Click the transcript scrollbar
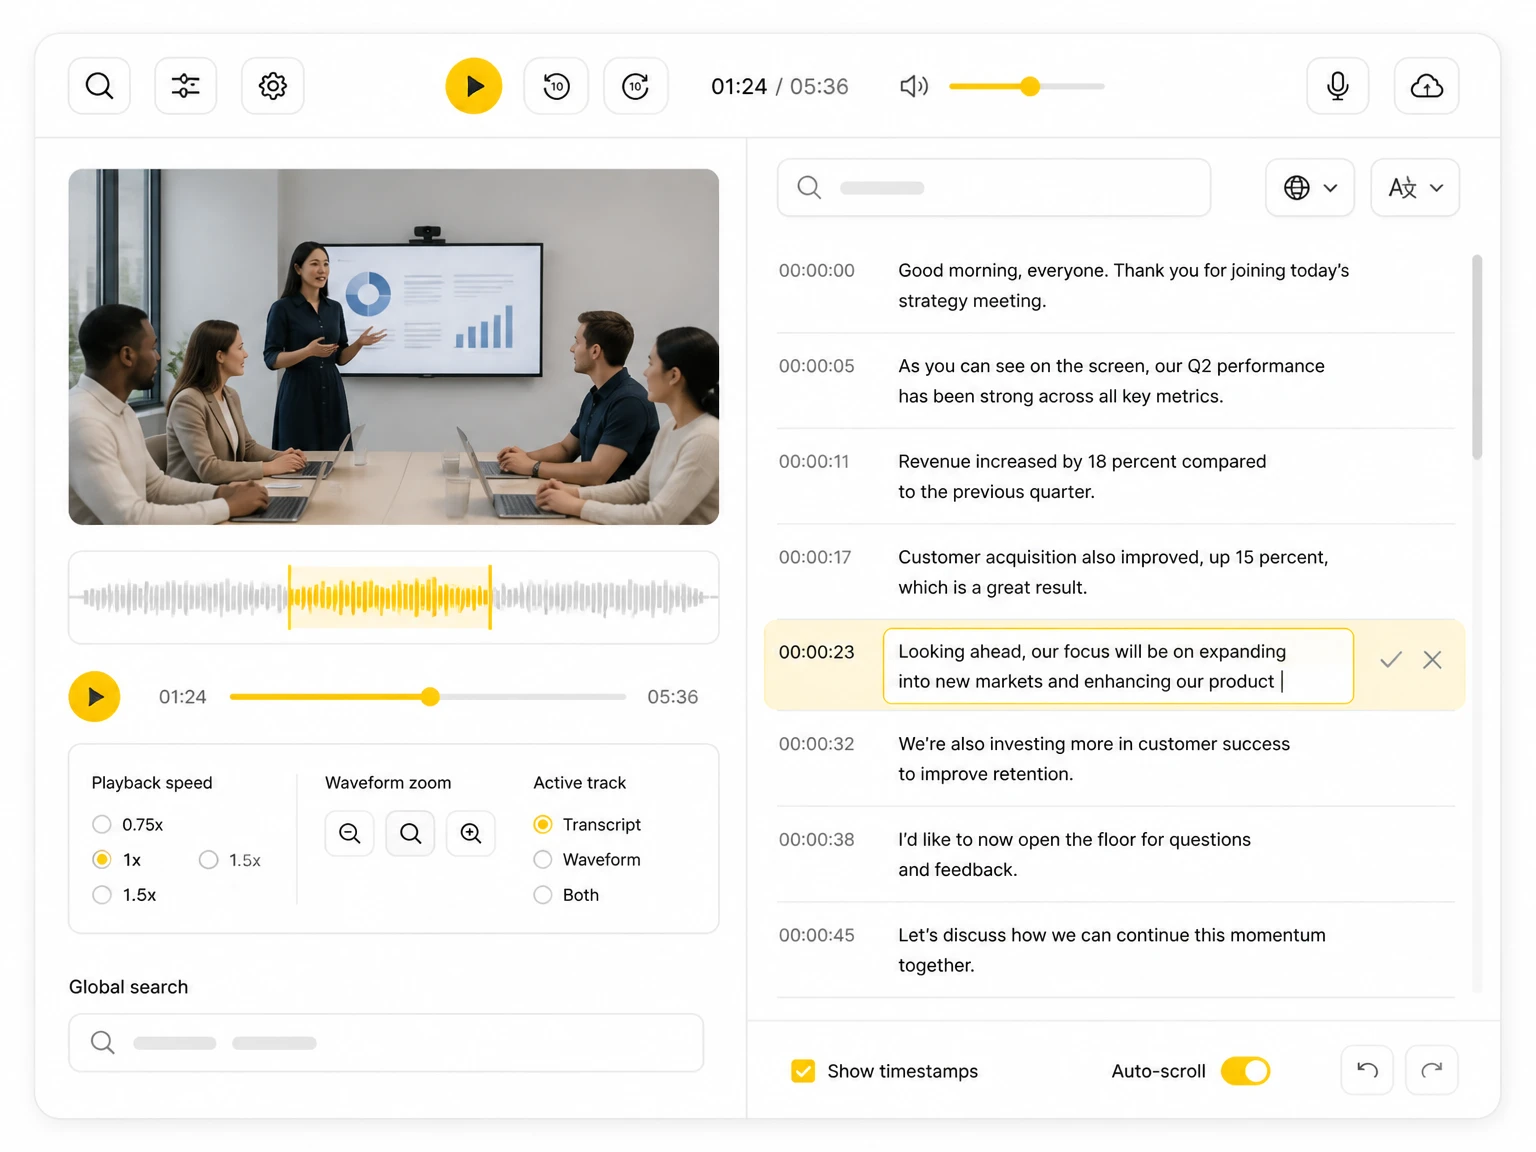The height and width of the screenshot is (1152, 1536). click(1477, 358)
